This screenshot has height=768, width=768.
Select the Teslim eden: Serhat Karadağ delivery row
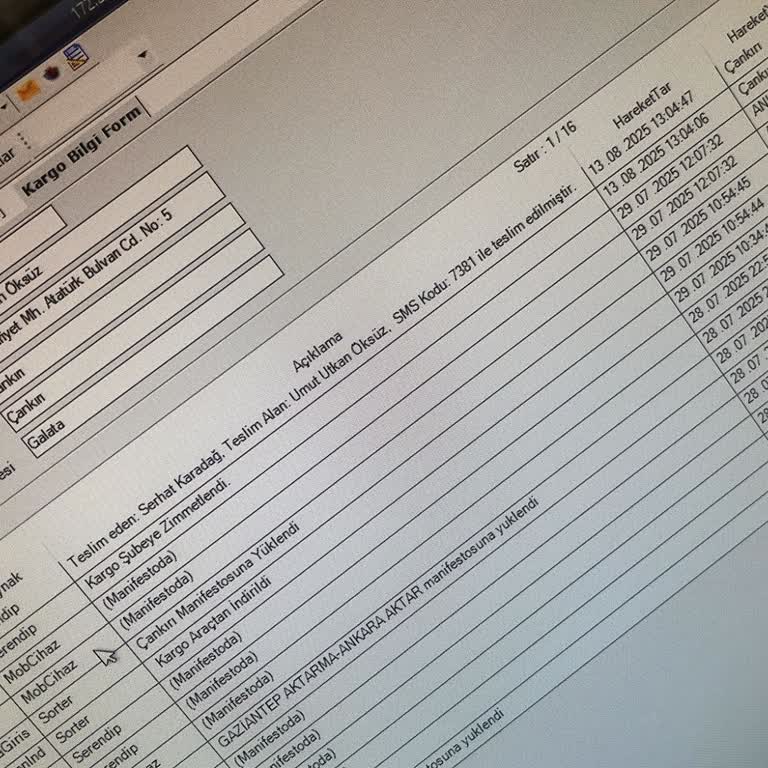323,375
